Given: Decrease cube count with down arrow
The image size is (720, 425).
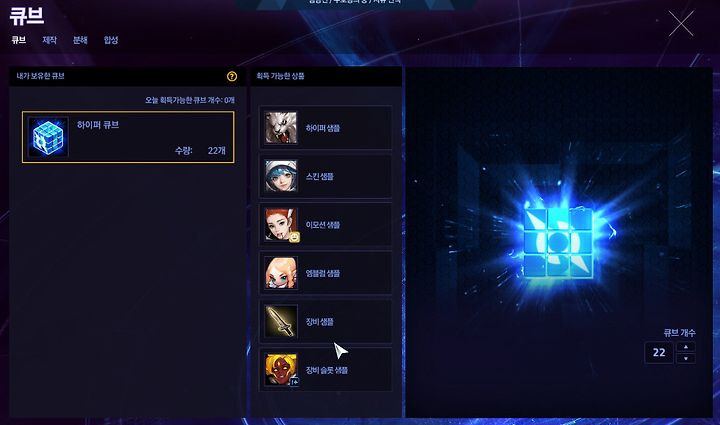Looking at the screenshot, I should 686,358.
